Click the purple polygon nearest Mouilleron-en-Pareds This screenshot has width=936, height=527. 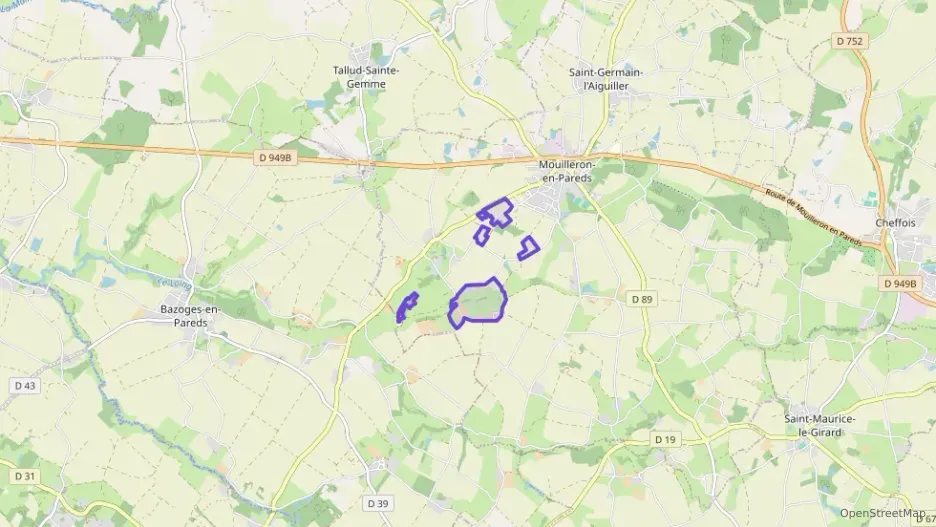[x=497, y=213]
